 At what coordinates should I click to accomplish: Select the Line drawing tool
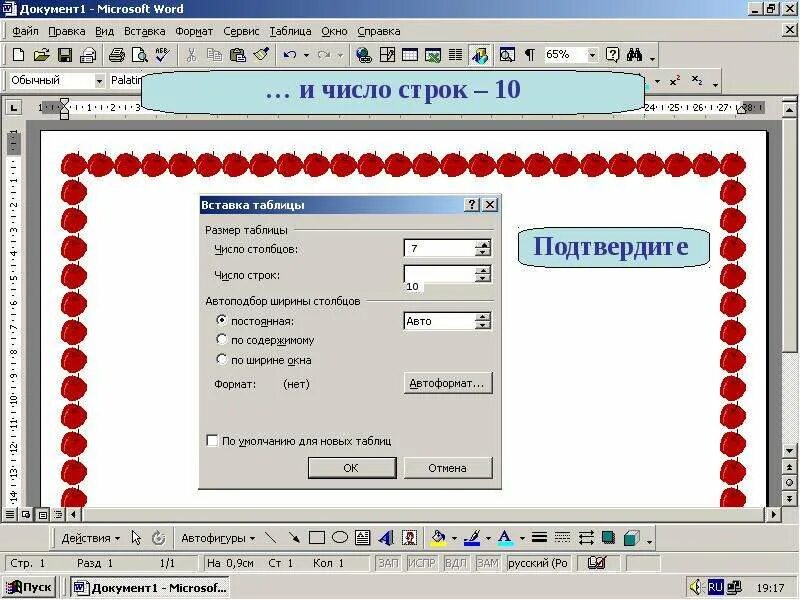(271, 538)
